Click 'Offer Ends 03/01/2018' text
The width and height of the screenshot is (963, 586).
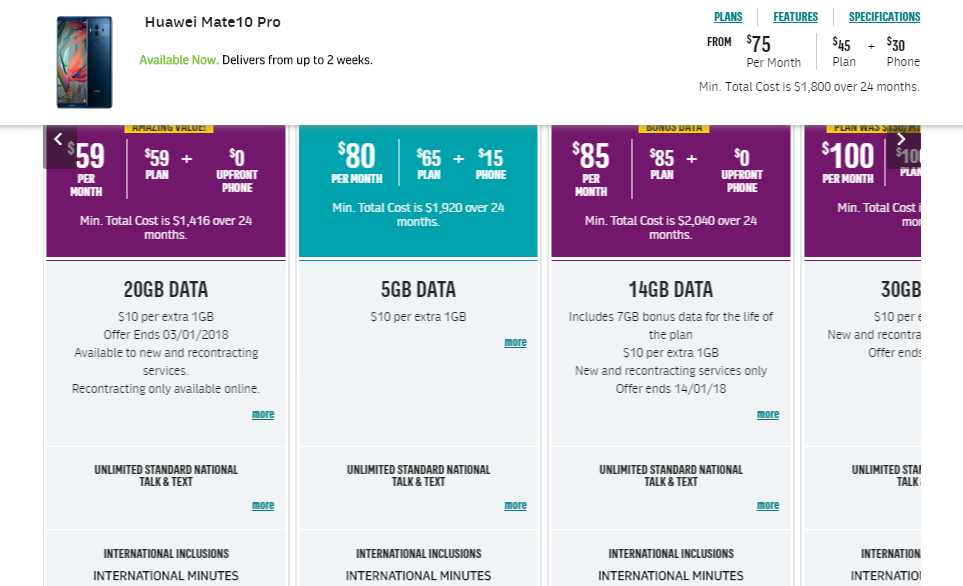click(166, 335)
